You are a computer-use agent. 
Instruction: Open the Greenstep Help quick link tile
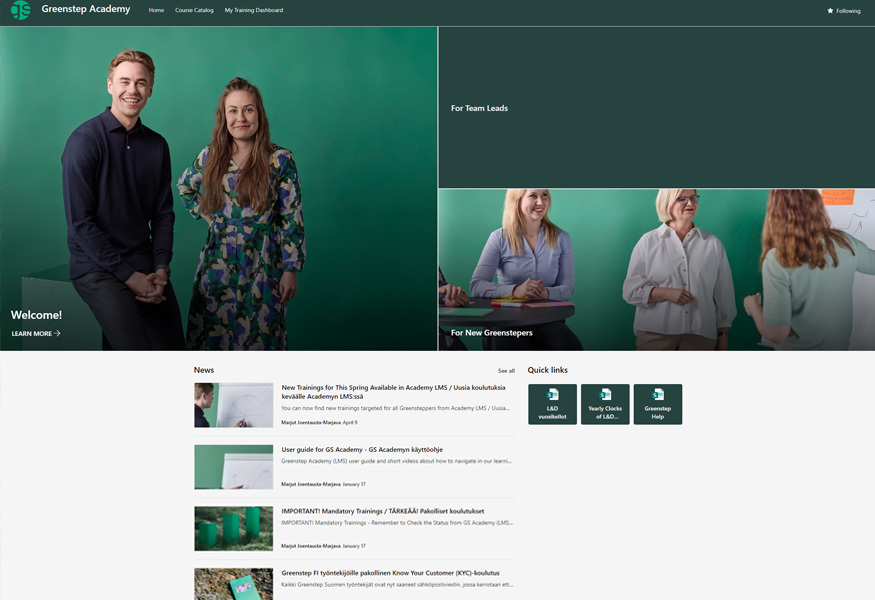click(657, 404)
